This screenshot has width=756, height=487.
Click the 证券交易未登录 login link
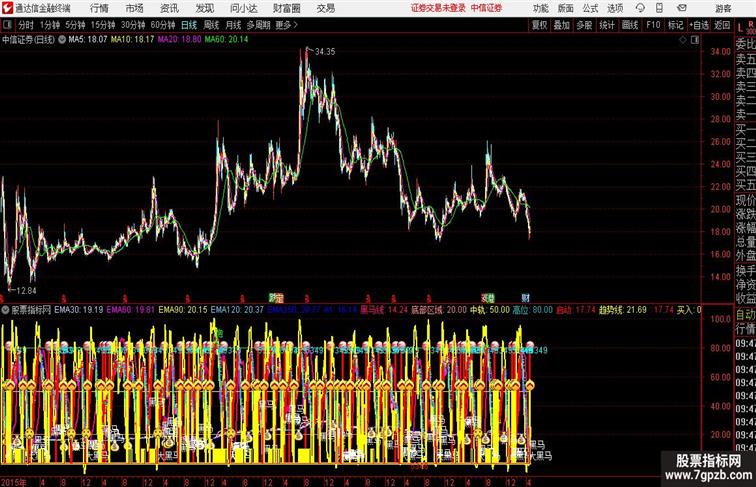(x=438, y=8)
